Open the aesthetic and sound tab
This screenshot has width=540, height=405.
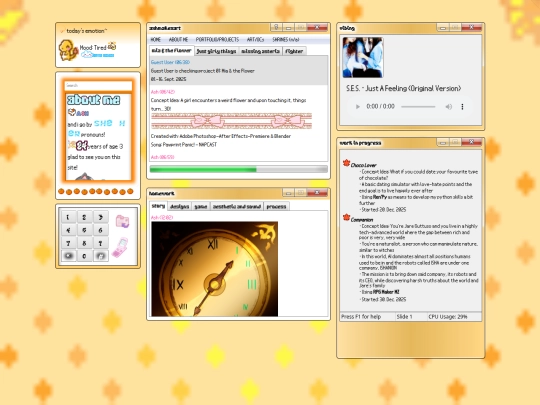point(237,207)
